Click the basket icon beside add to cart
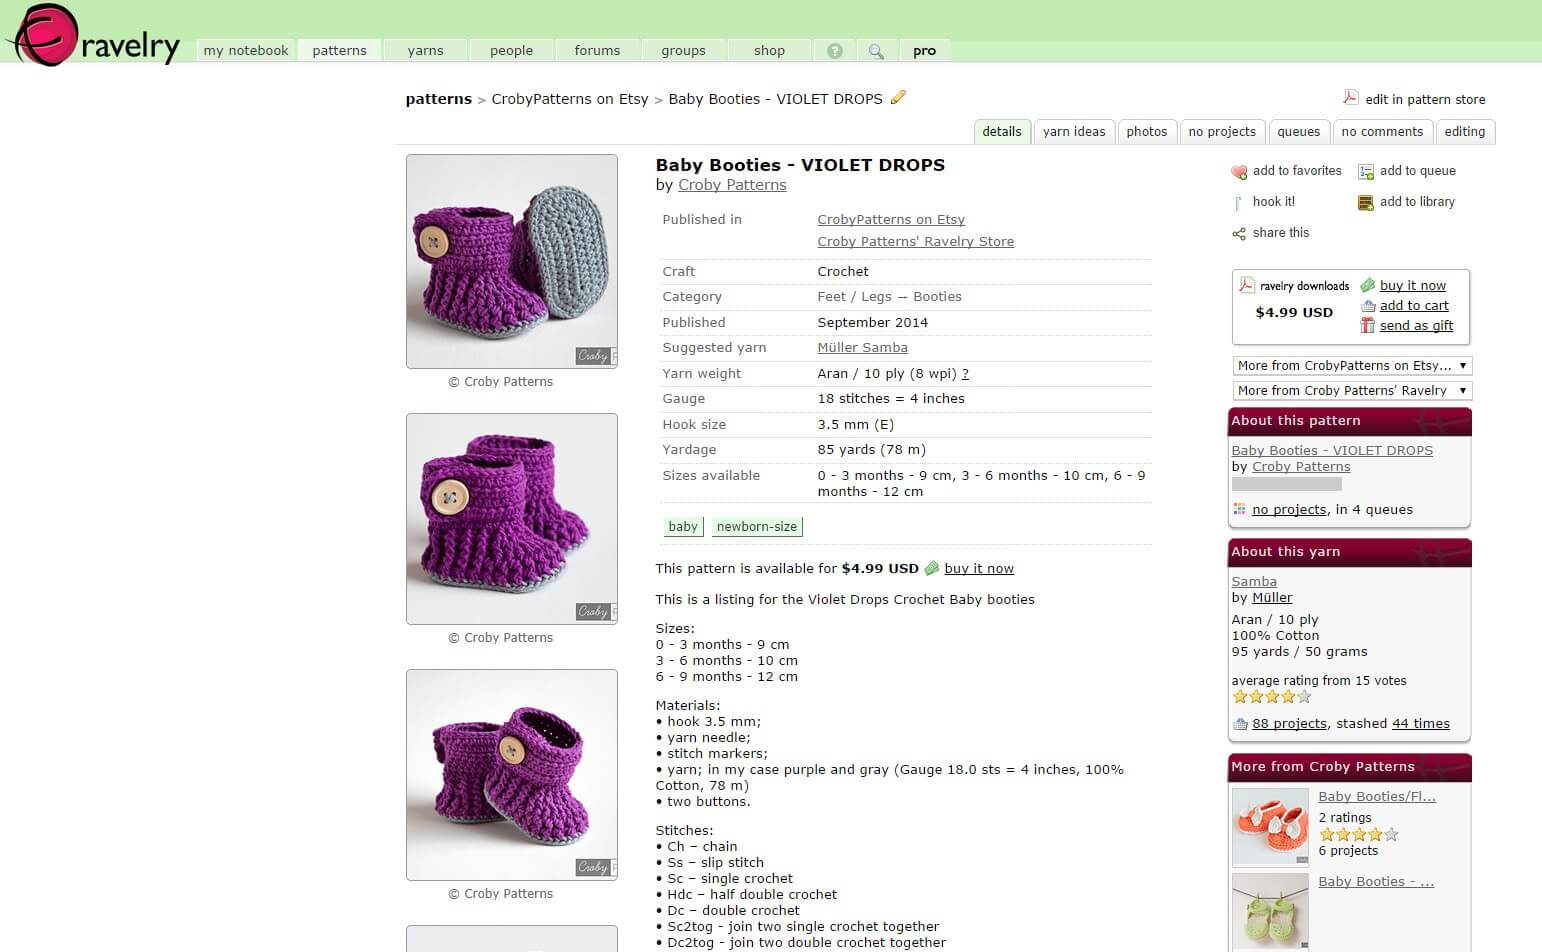Viewport: 1542px width, 952px height. (1368, 306)
